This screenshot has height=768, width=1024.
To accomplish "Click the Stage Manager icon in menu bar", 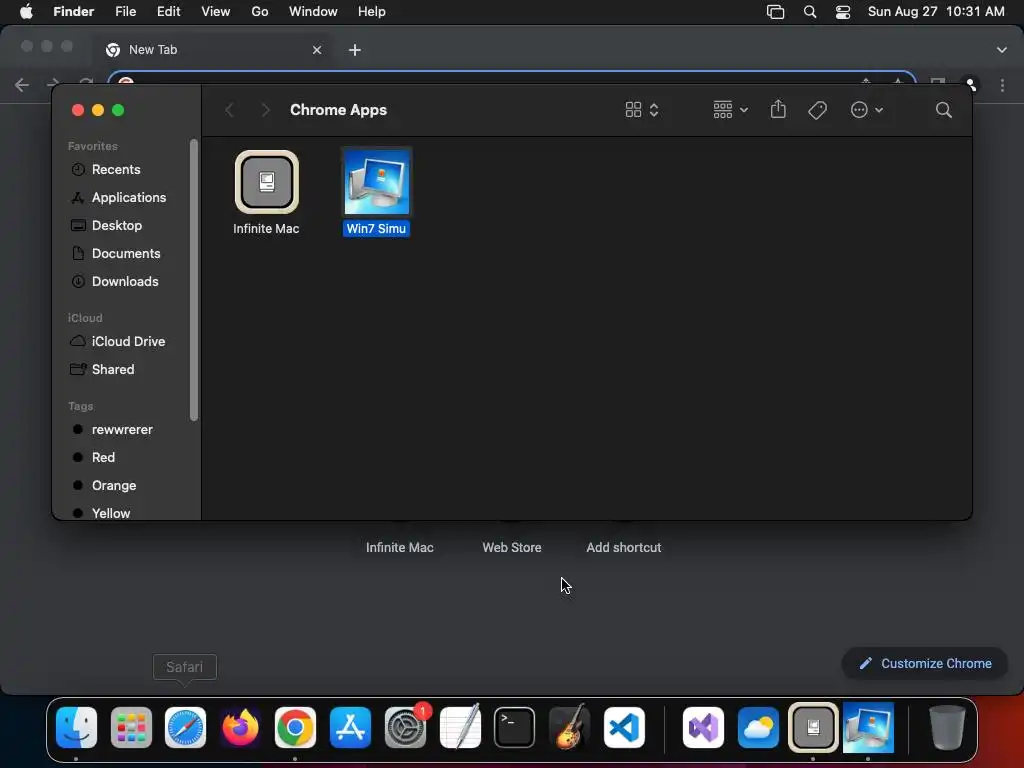I will 775,12.
